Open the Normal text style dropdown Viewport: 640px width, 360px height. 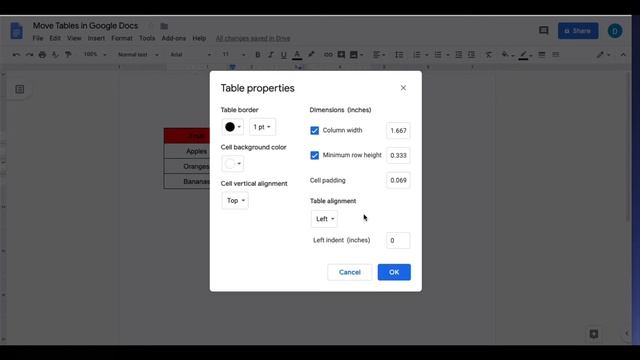[138, 54]
